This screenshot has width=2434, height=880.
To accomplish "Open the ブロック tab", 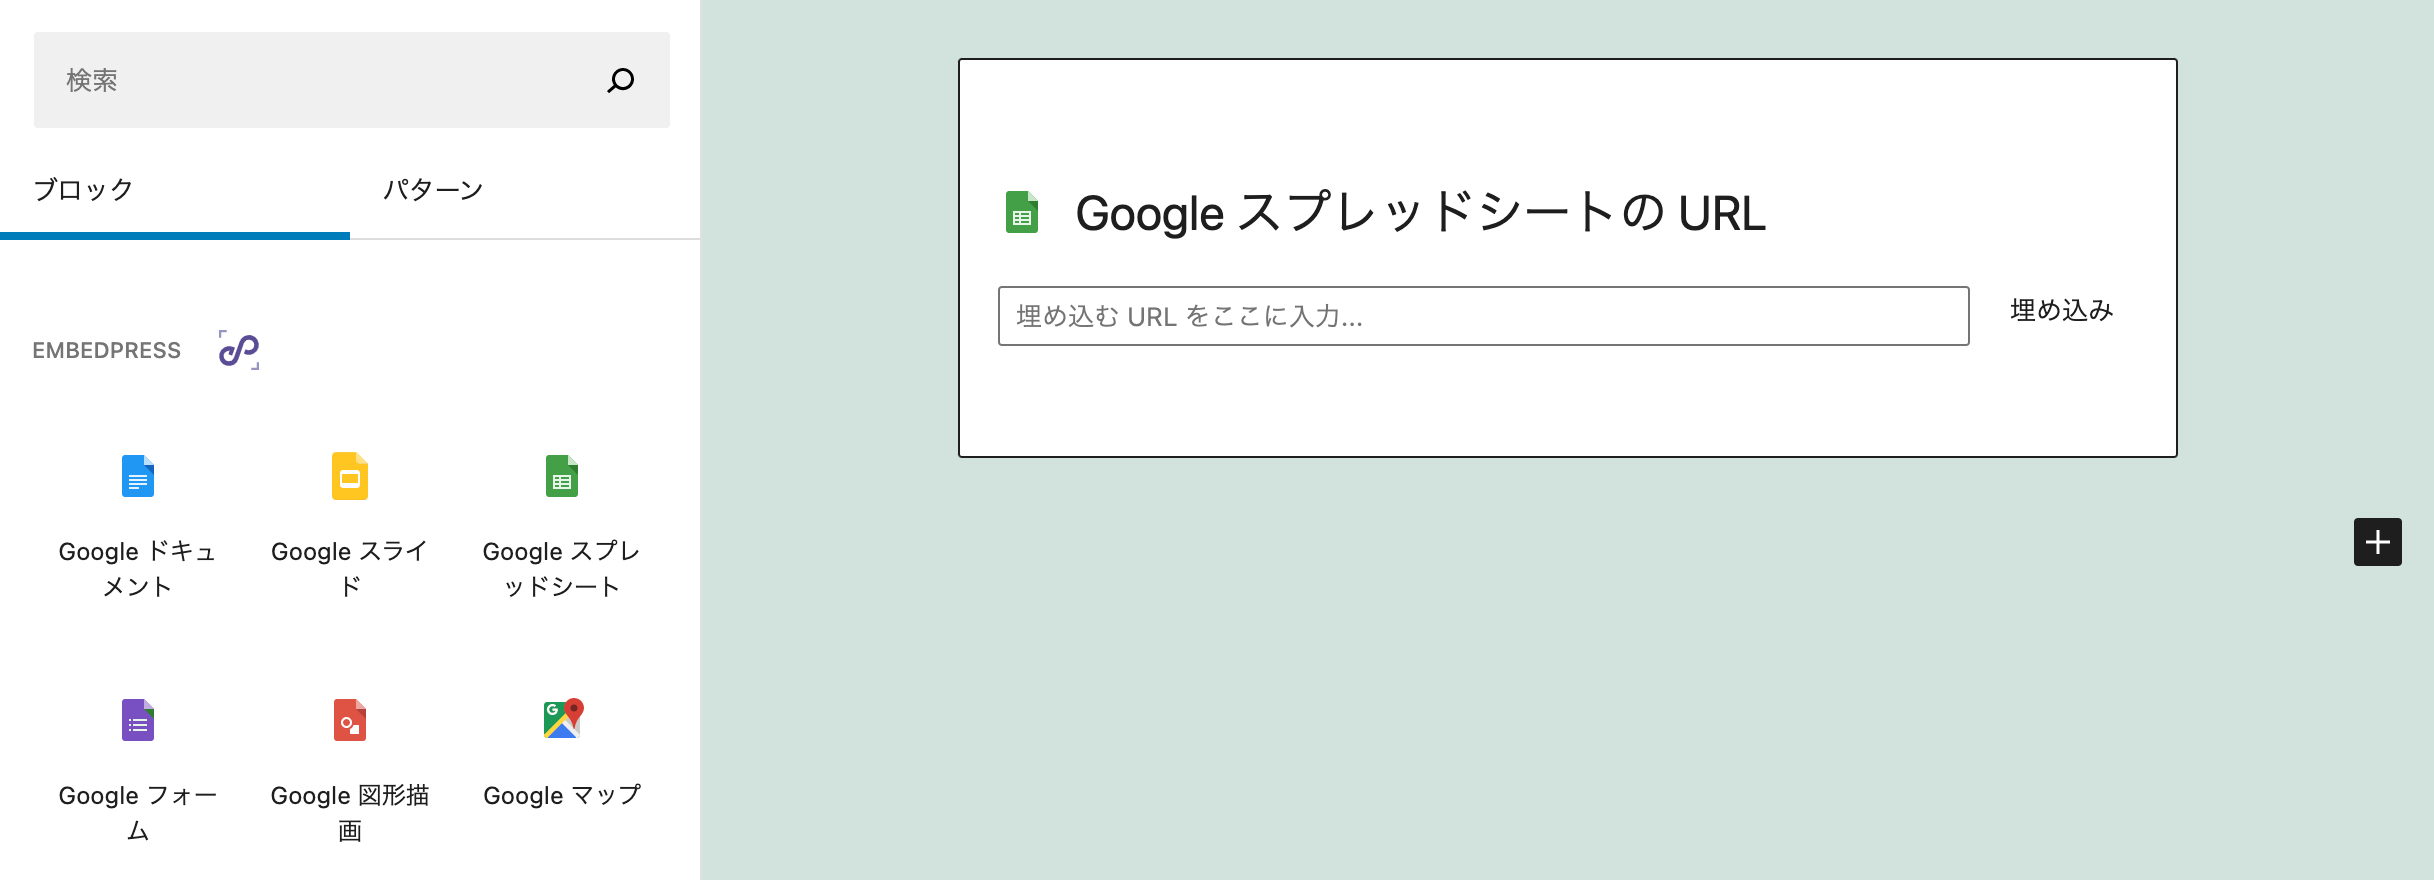I will pos(83,189).
